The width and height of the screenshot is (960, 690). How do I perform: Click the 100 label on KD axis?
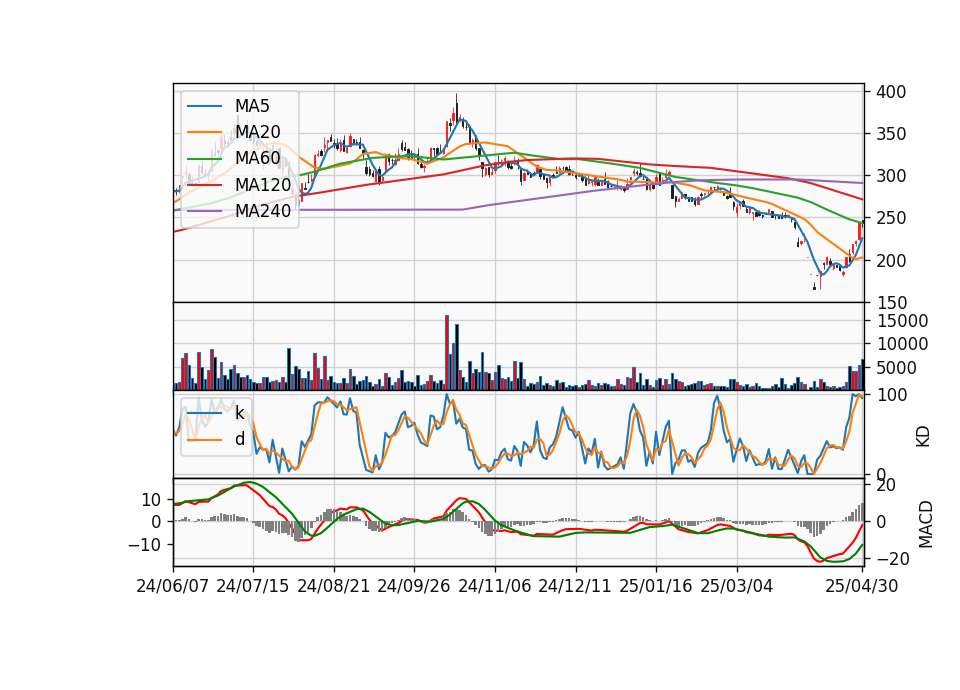[x=891, y=396]
